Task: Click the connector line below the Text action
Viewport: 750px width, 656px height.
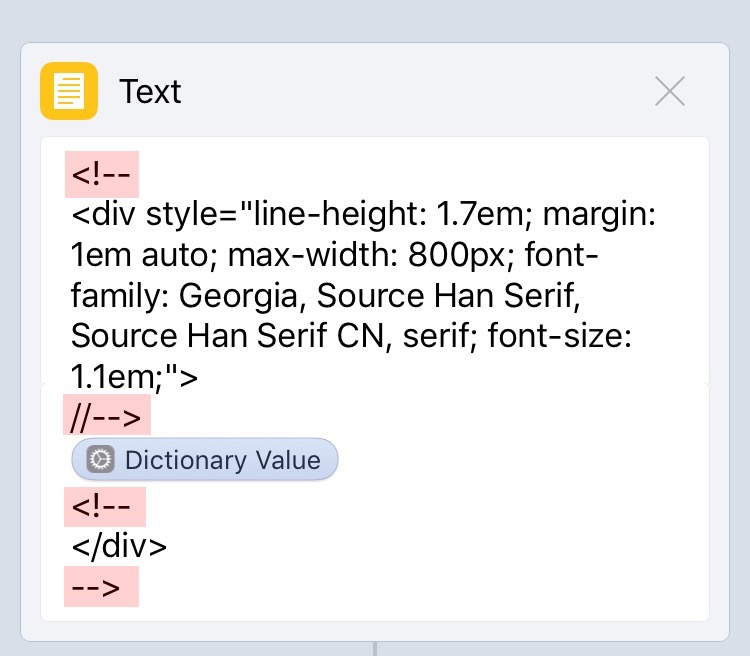Action: tap(375, 649)
